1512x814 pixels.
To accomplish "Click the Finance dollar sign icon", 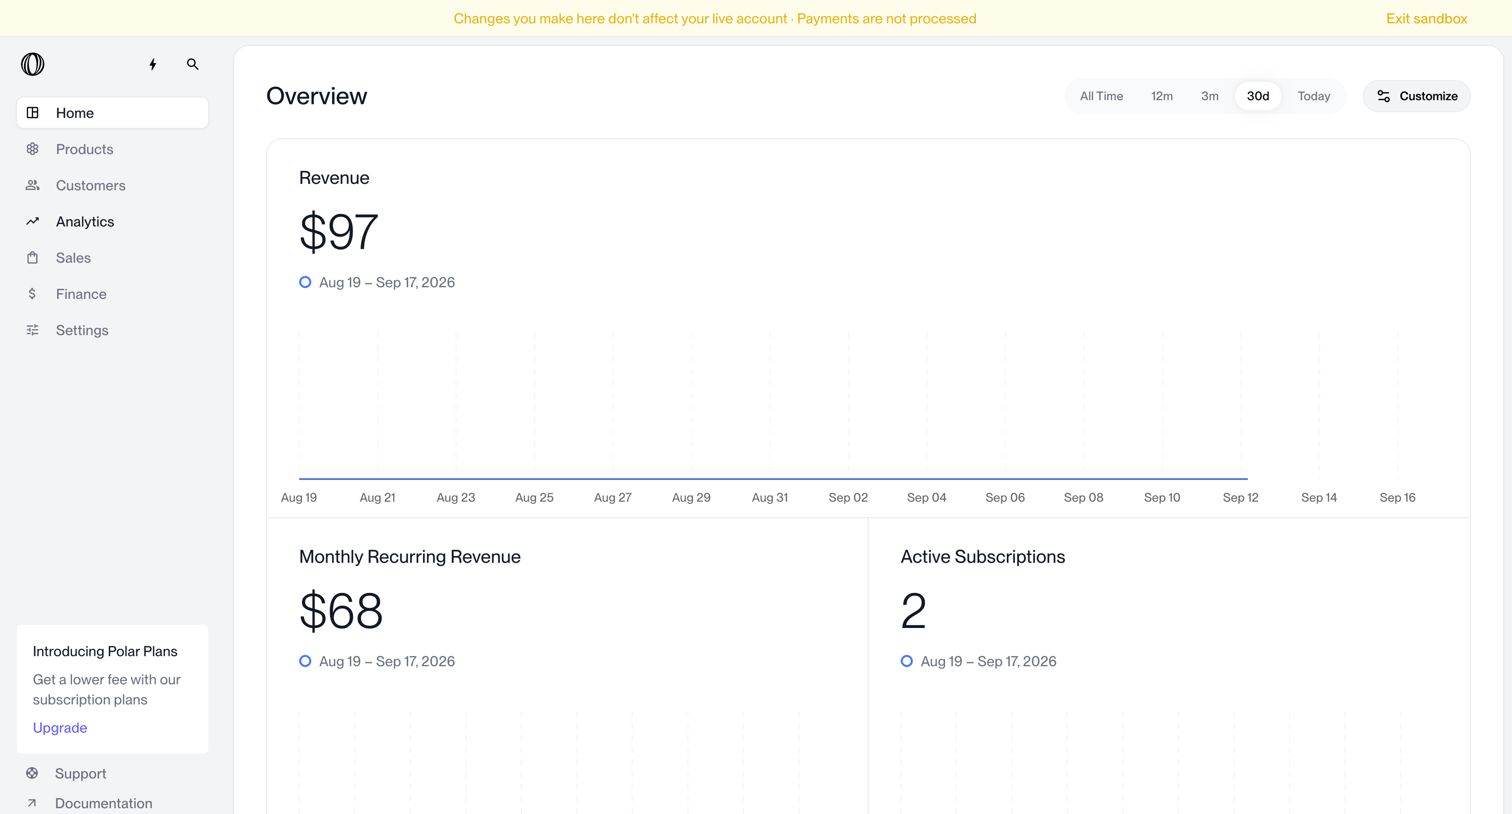I will pos(33,294).
